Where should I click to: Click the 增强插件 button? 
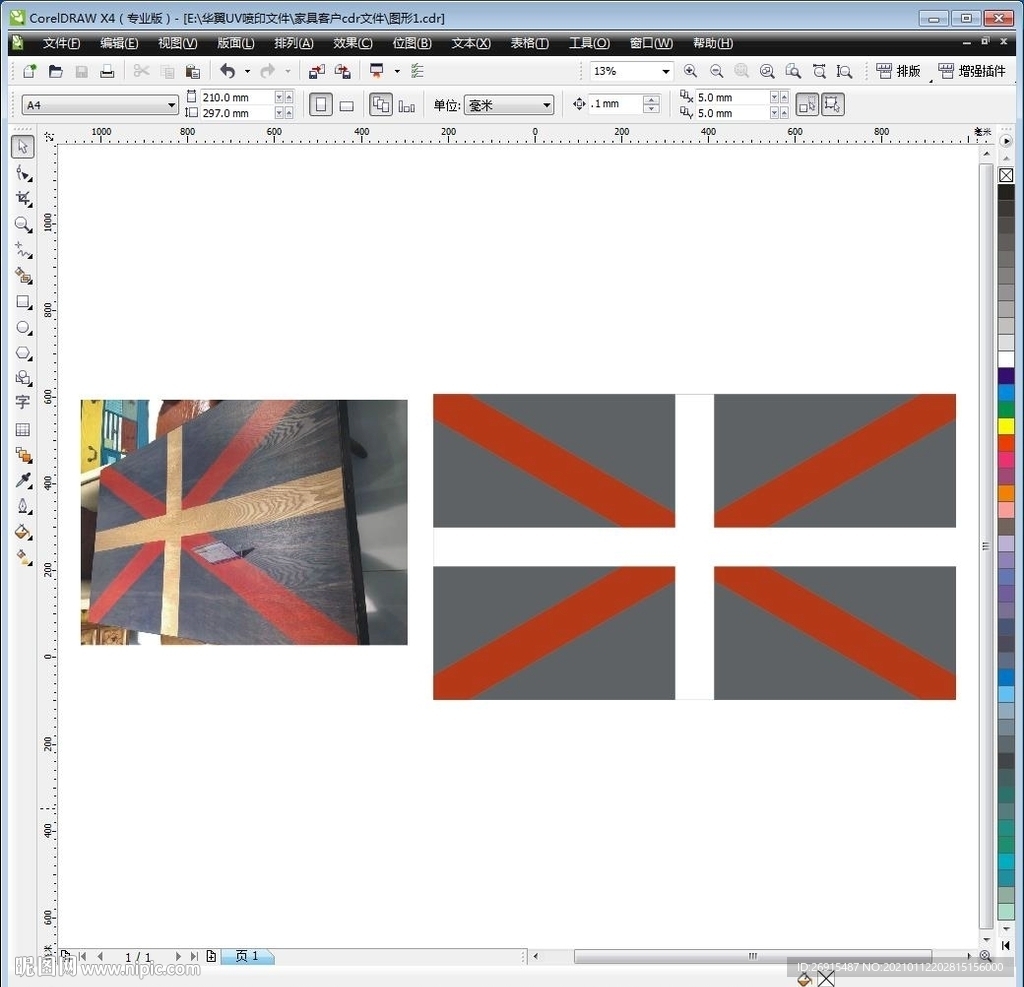coord(972,71)
